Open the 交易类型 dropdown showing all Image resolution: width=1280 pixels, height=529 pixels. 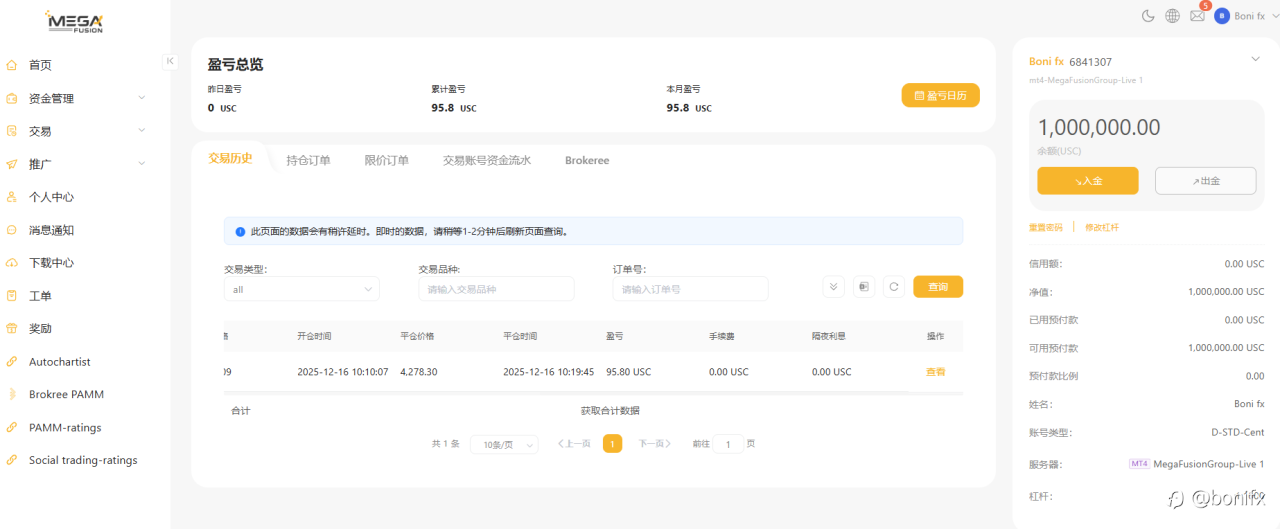[x=301, y=289]
